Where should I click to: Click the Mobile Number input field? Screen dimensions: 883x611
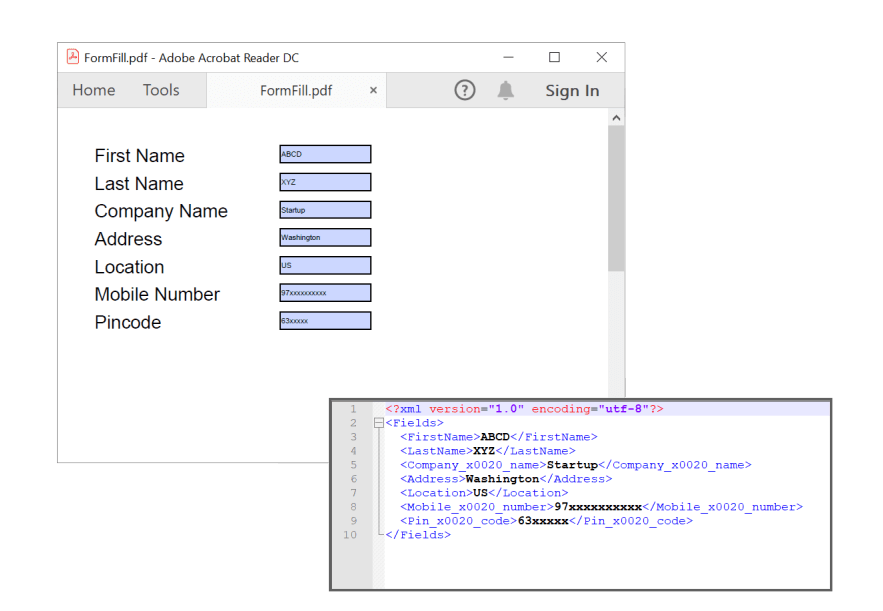point(324,292)
